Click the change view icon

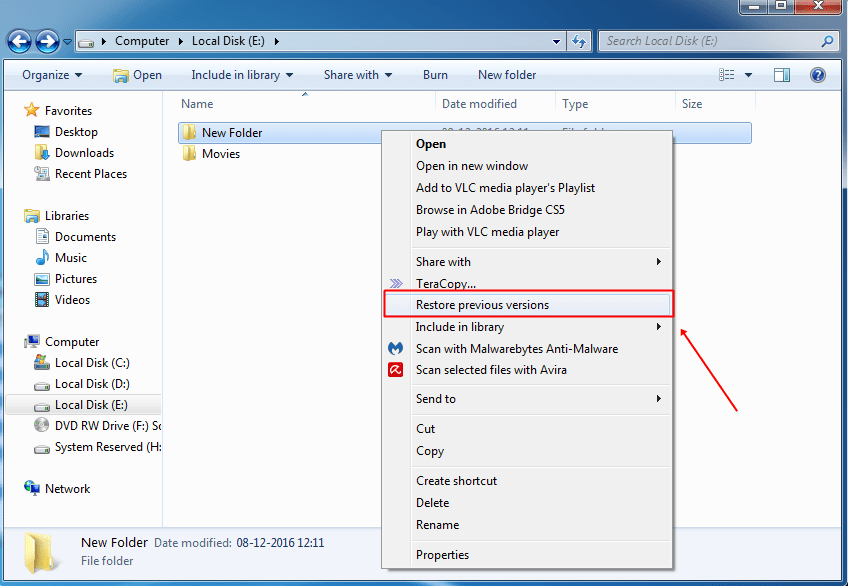[727, 74]
